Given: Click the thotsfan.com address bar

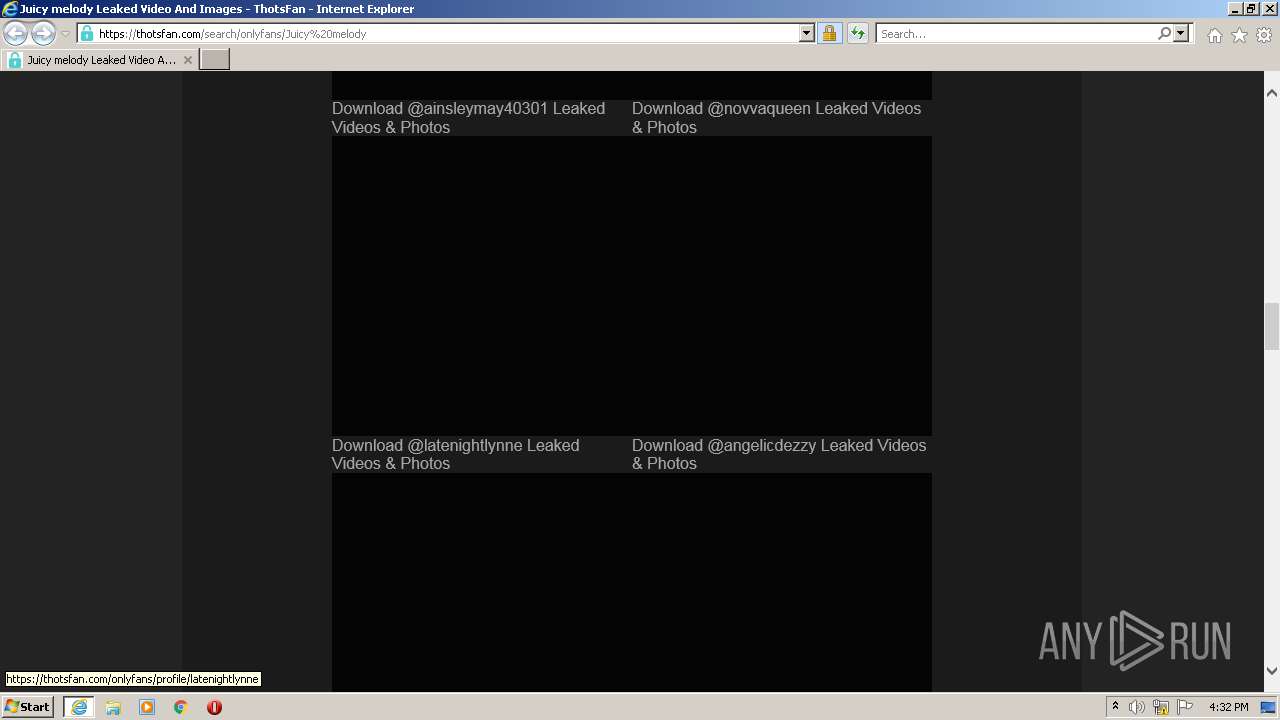Looking at the screenshot, I should [437, 34].
